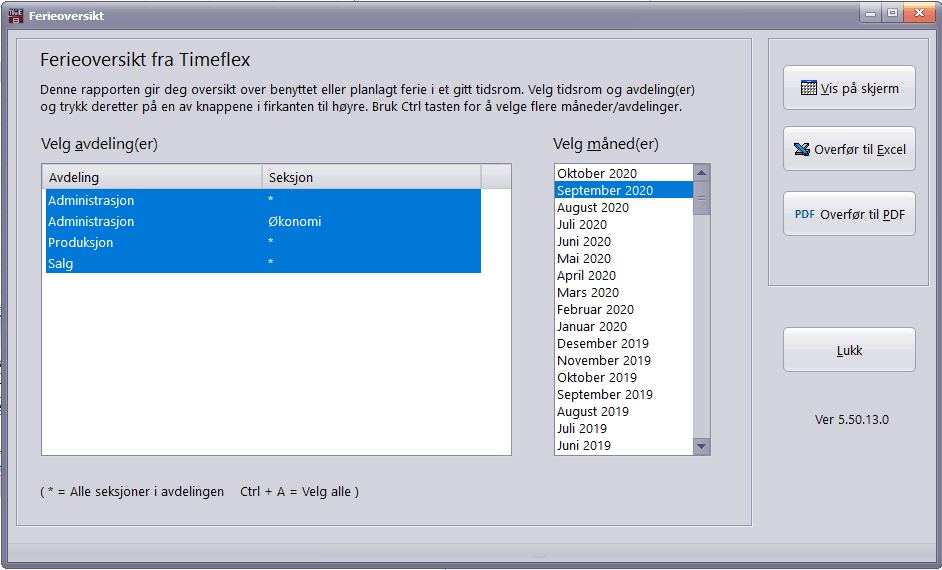Click the Vis på skjerm button label
The width and height of the screenshot is (942, 570).
click(x=859, y=88)
